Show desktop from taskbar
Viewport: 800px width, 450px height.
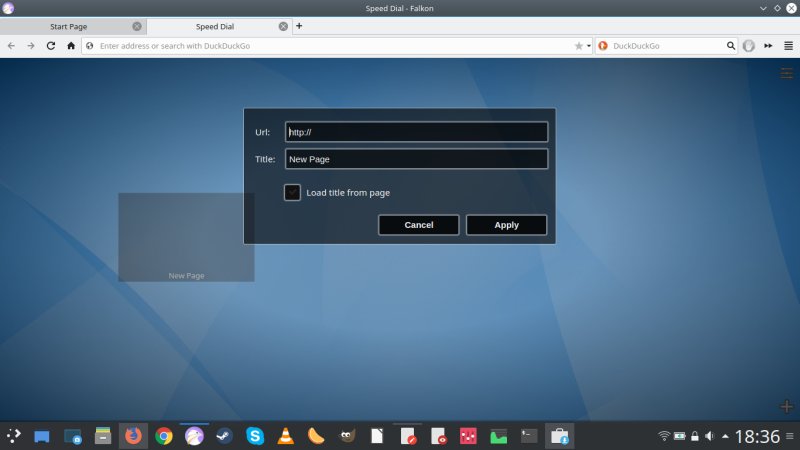point(42,437)
